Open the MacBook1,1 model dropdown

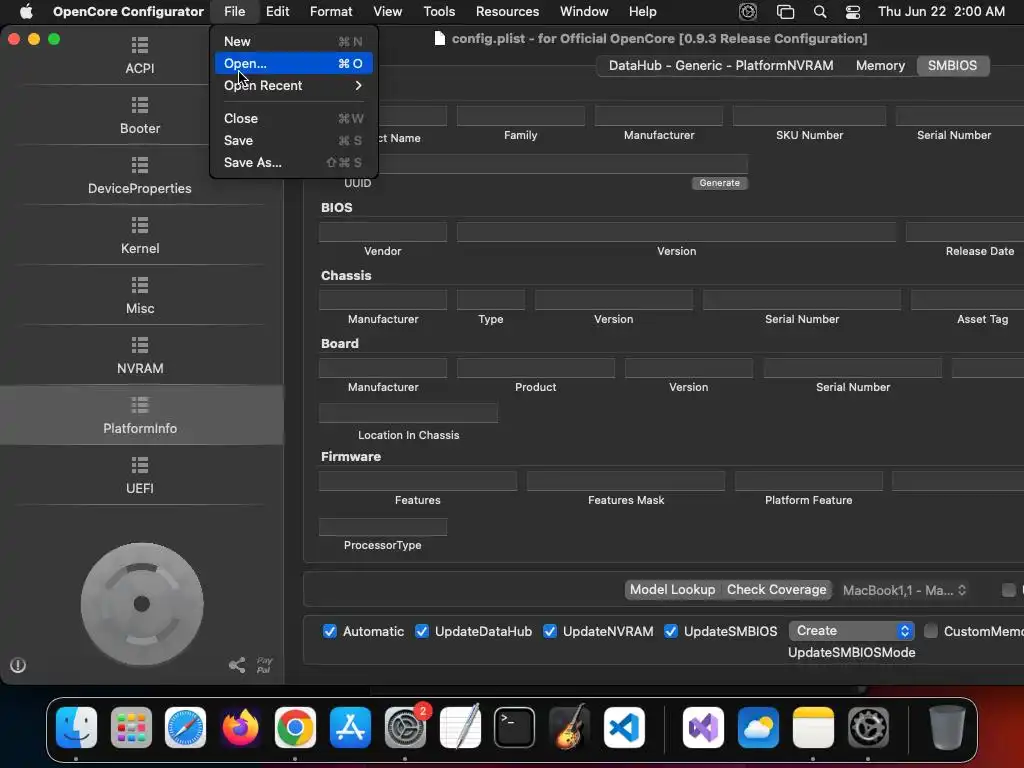(904, 590)
